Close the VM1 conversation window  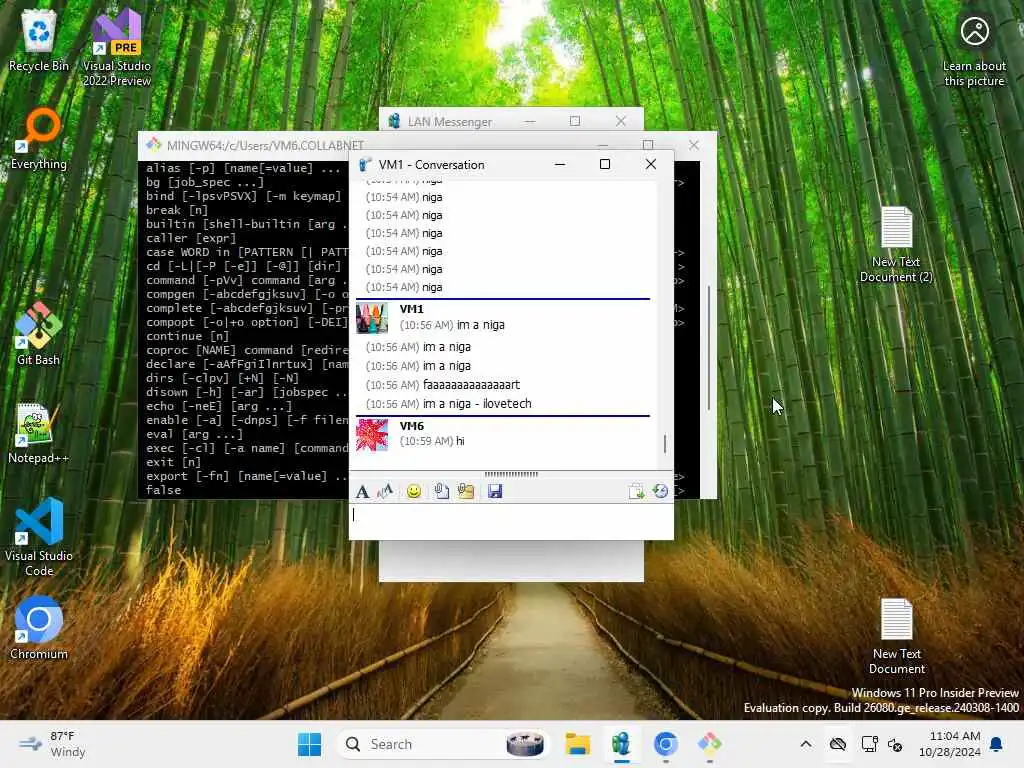[650, 164]
